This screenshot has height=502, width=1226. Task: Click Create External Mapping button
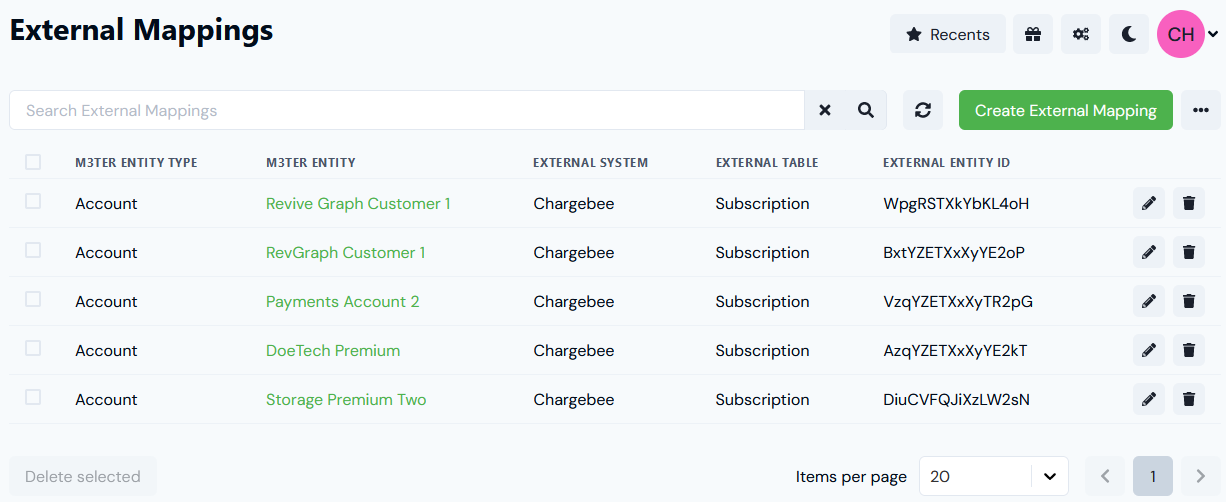[1066, 110]
